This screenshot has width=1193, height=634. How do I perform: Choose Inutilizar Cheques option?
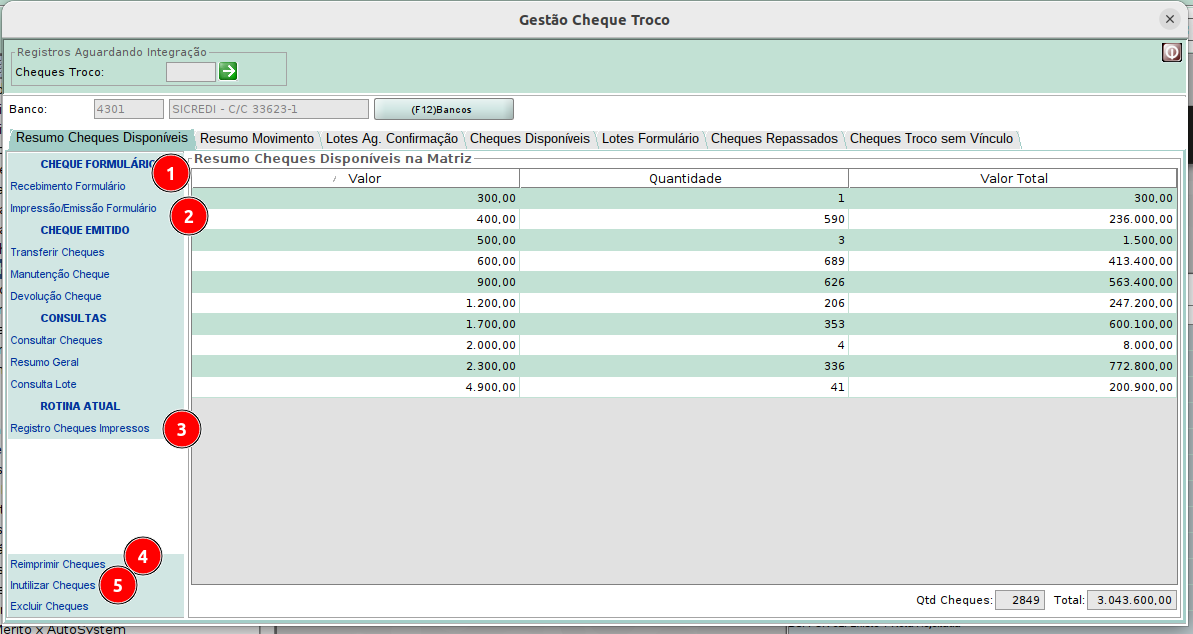[x=52, y=585]
